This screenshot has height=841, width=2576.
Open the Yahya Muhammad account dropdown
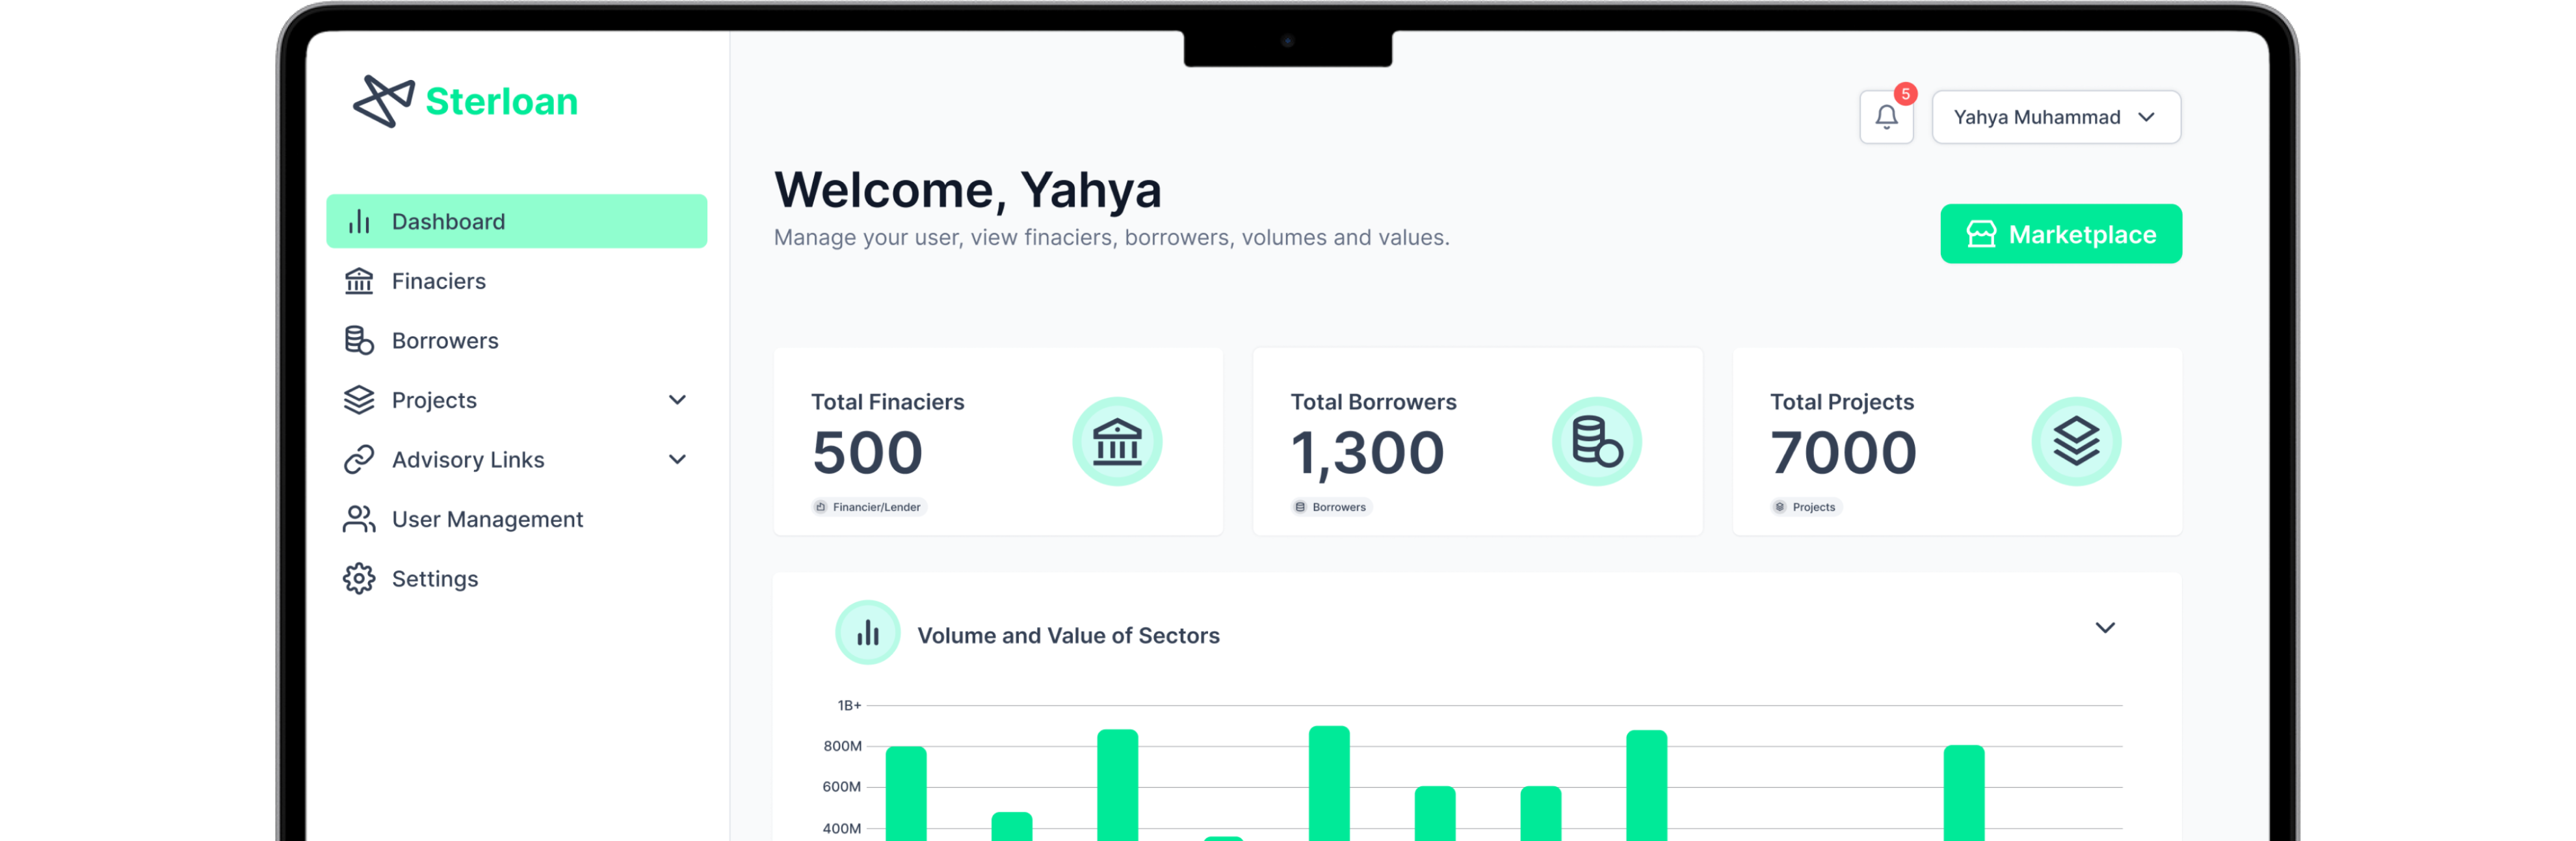click(x=2055, y=117)
